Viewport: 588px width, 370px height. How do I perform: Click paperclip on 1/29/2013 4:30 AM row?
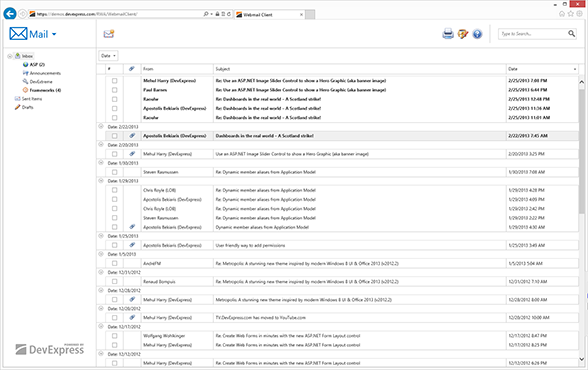132,226
